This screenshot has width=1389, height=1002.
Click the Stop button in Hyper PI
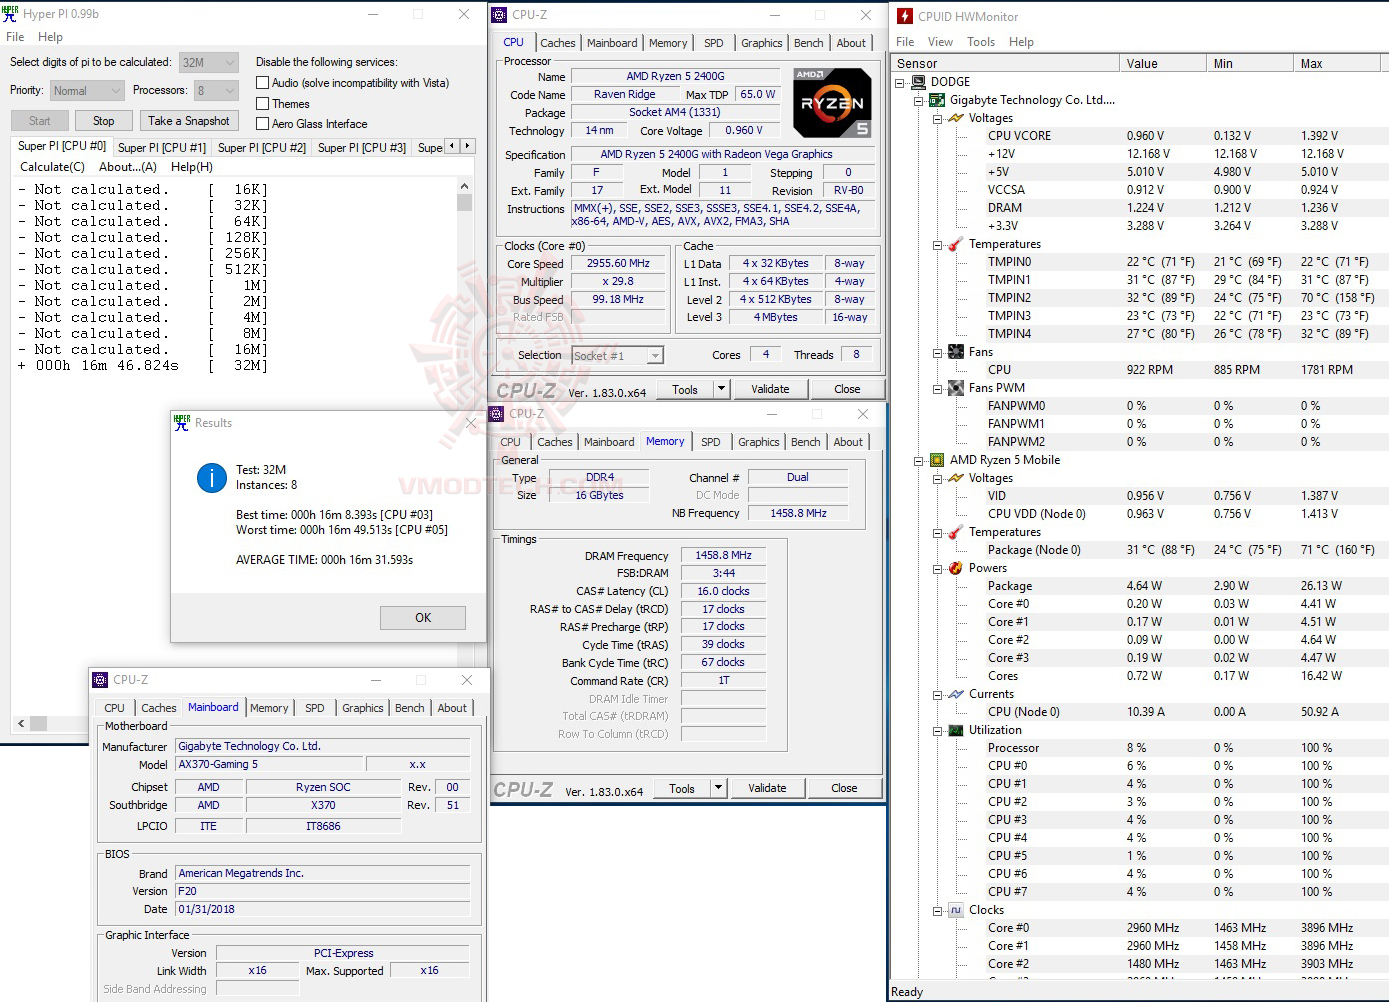point(104,121)
